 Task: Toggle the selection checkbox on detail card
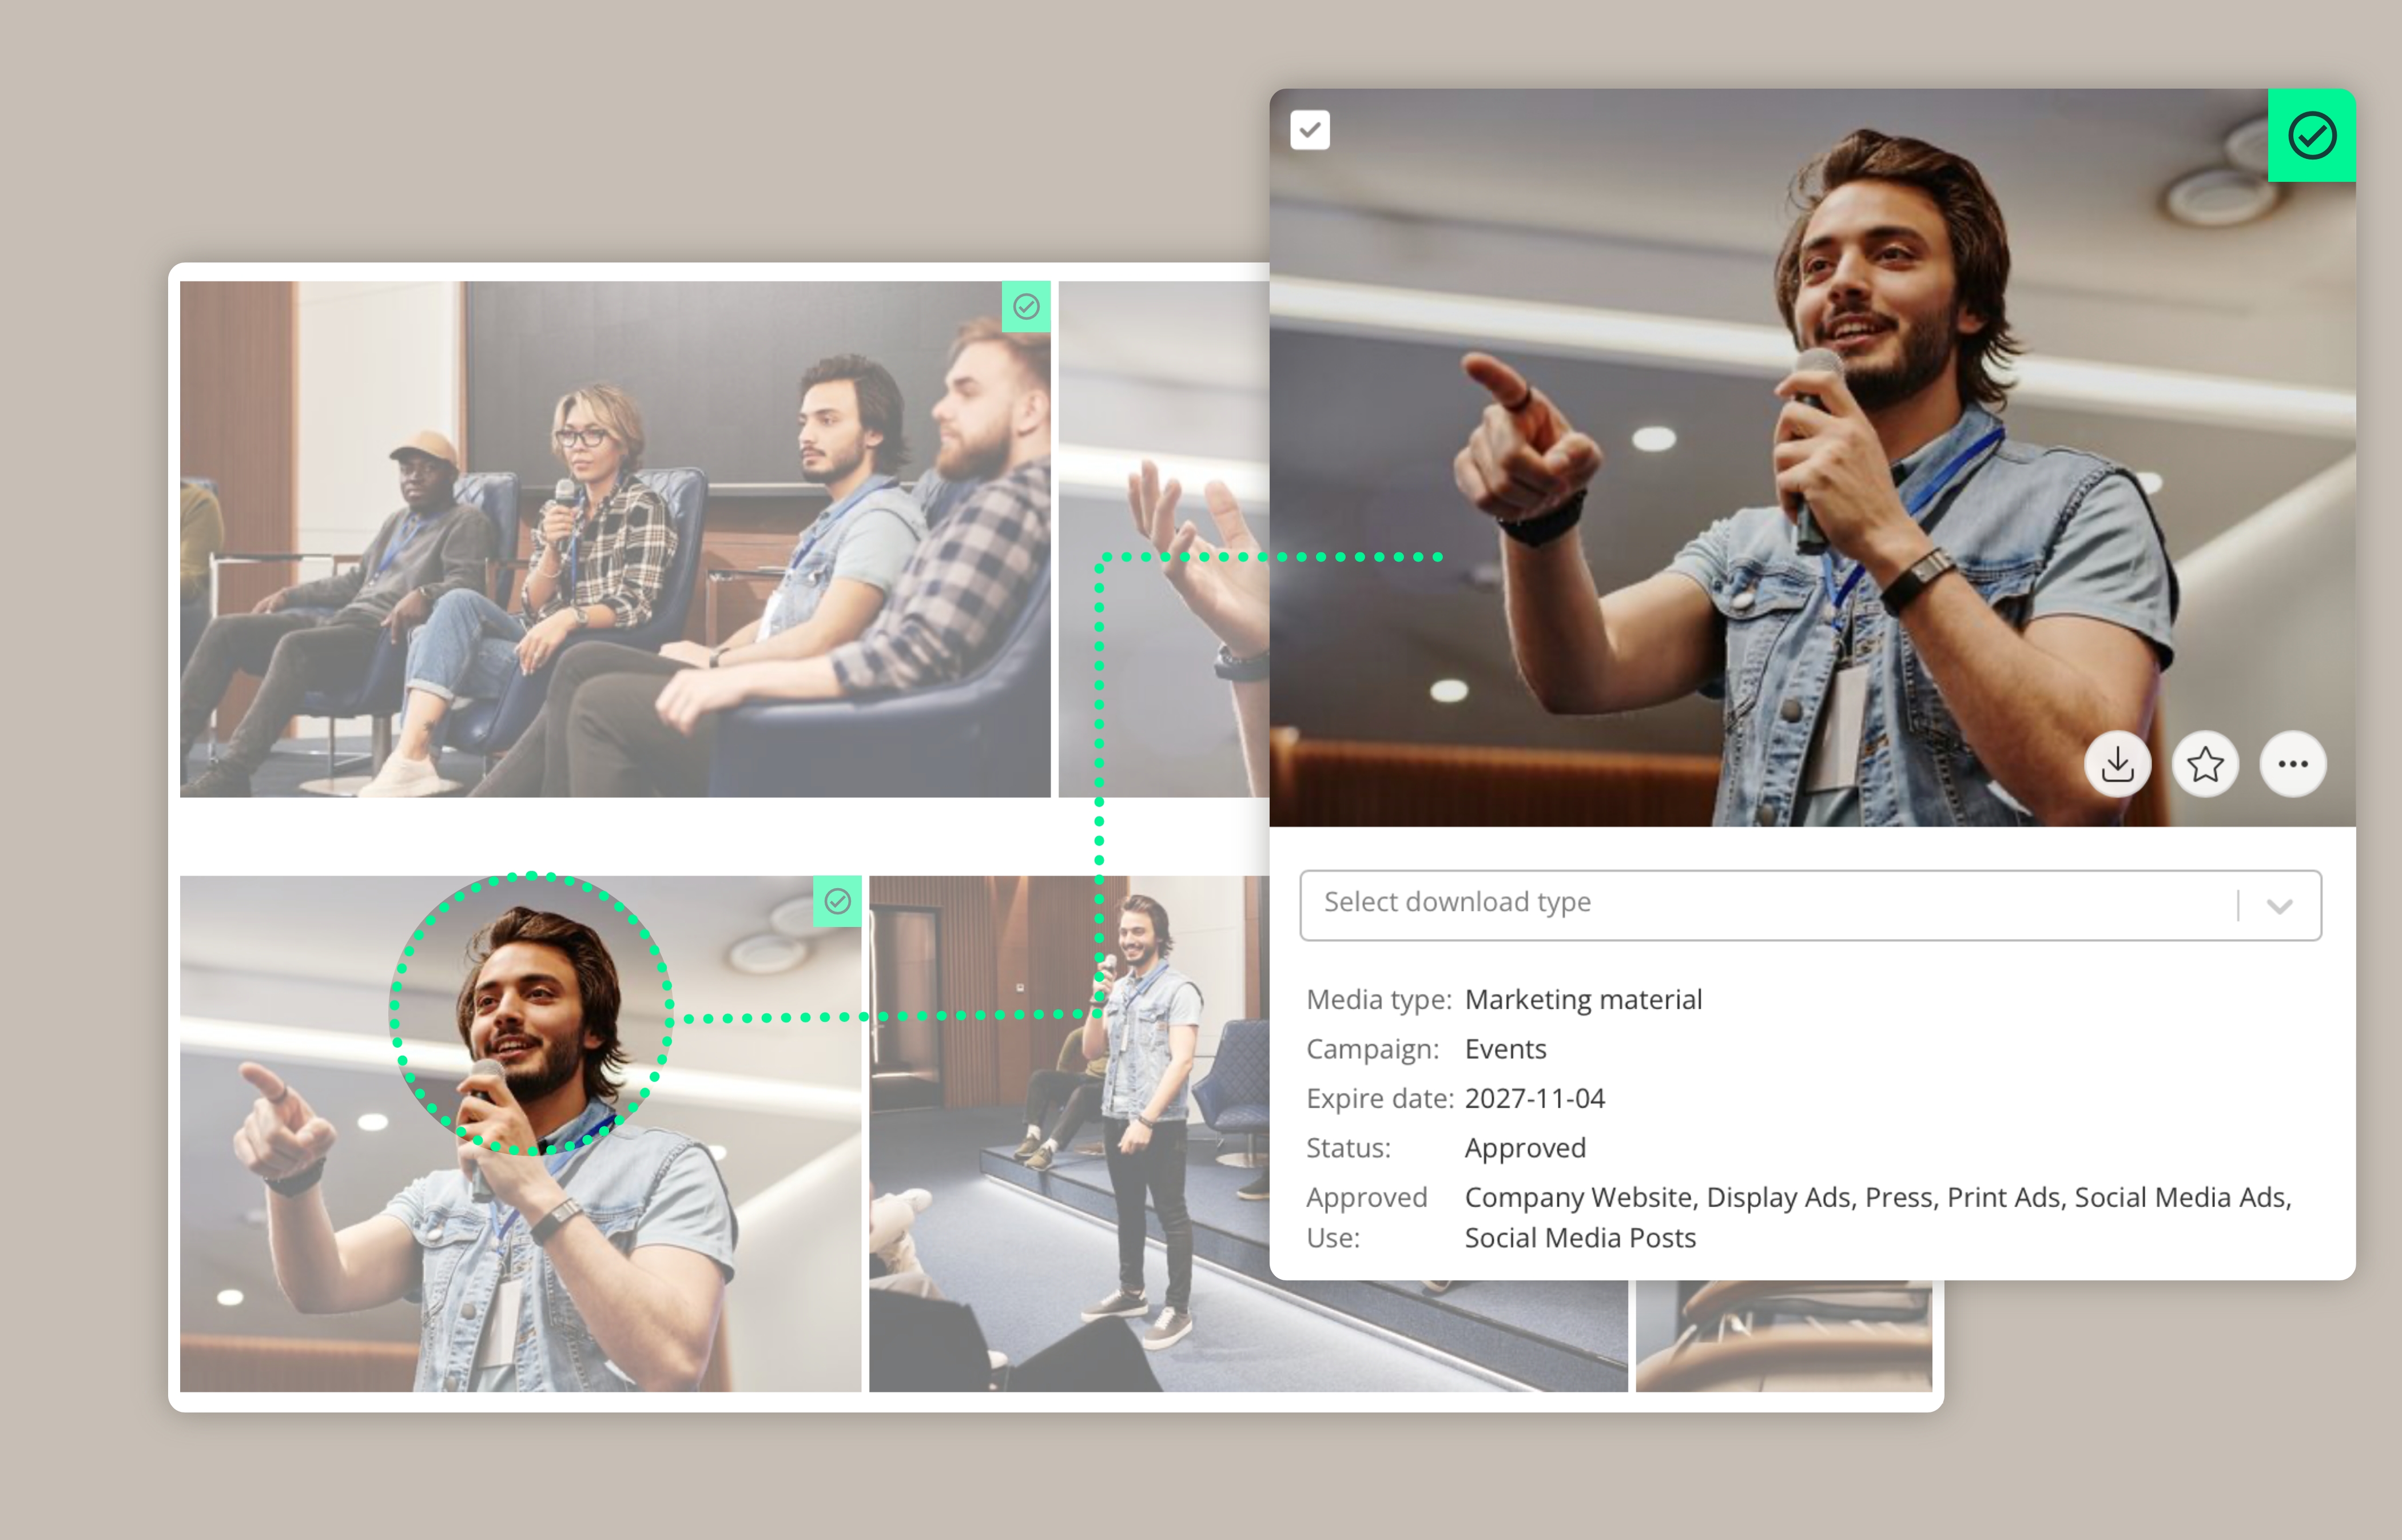[x=1309, y=130]
